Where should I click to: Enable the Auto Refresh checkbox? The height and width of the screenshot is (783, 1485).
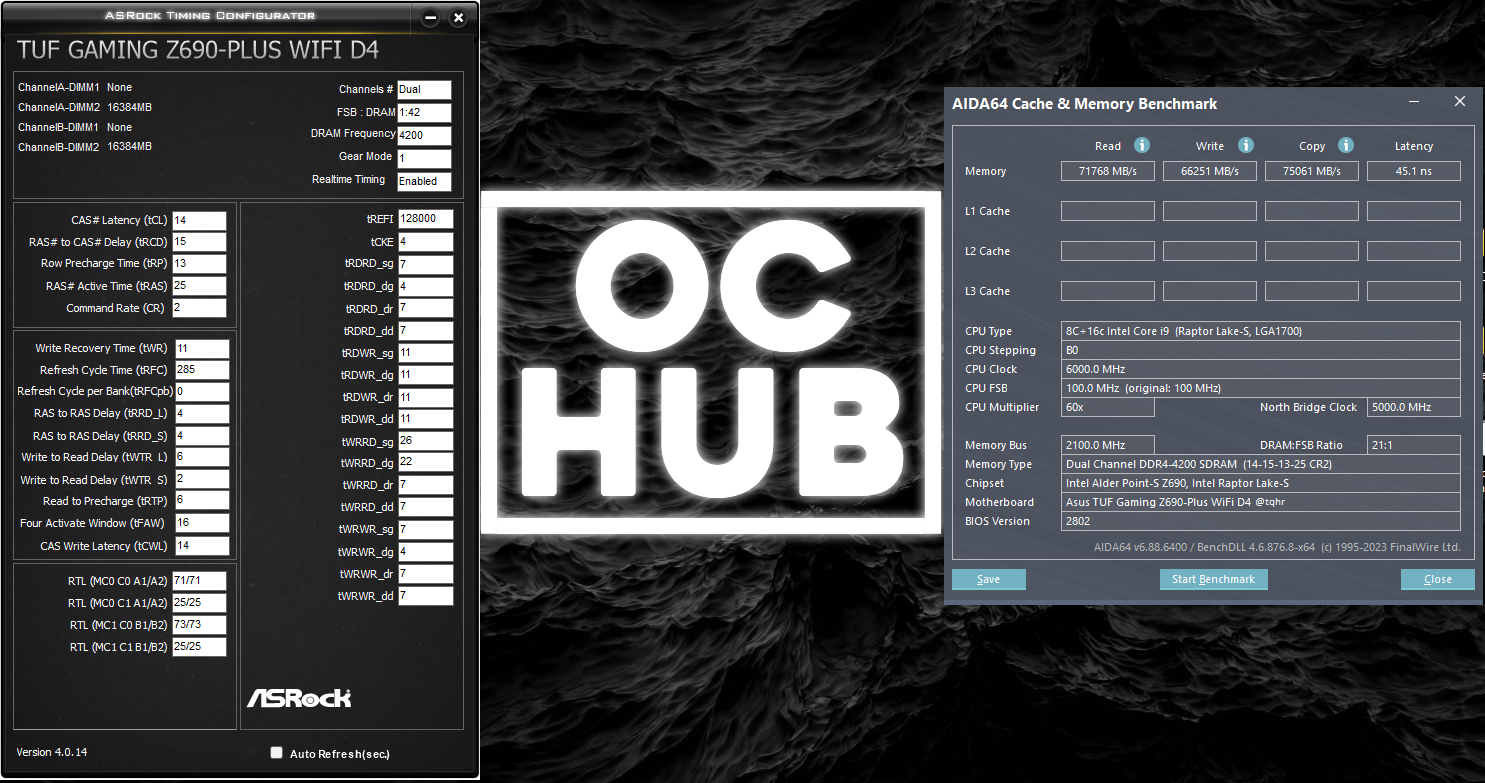click(277, 753)
